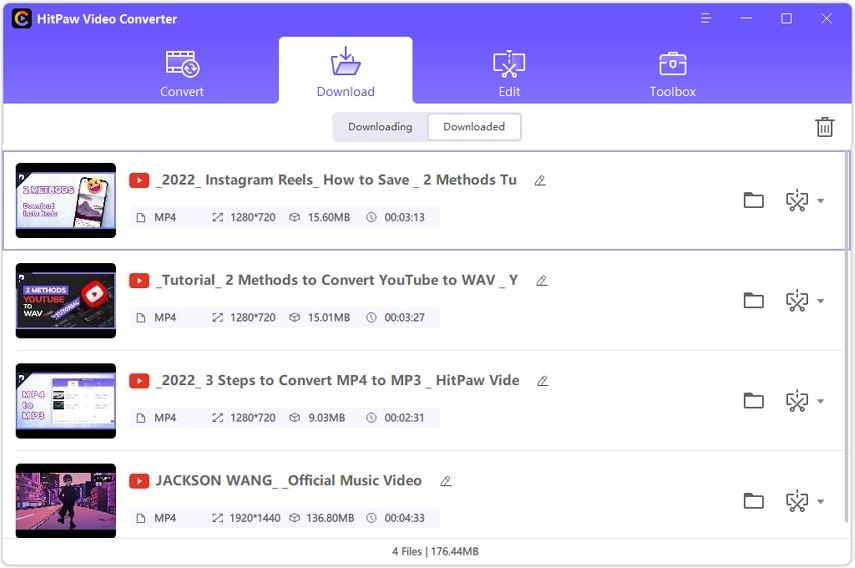Click the '4 Files | 176.44MB' status text
855x568 pixels.
(435, 552)
